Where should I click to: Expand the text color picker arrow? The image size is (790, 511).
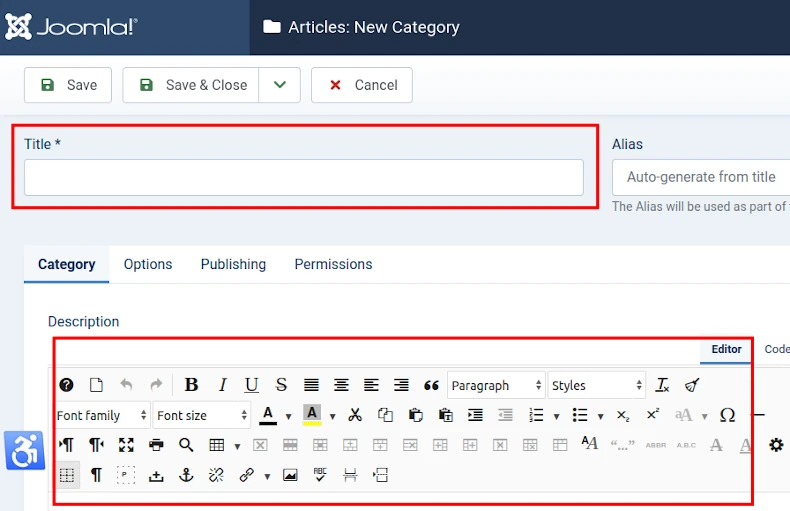click(x=288, y=416)
